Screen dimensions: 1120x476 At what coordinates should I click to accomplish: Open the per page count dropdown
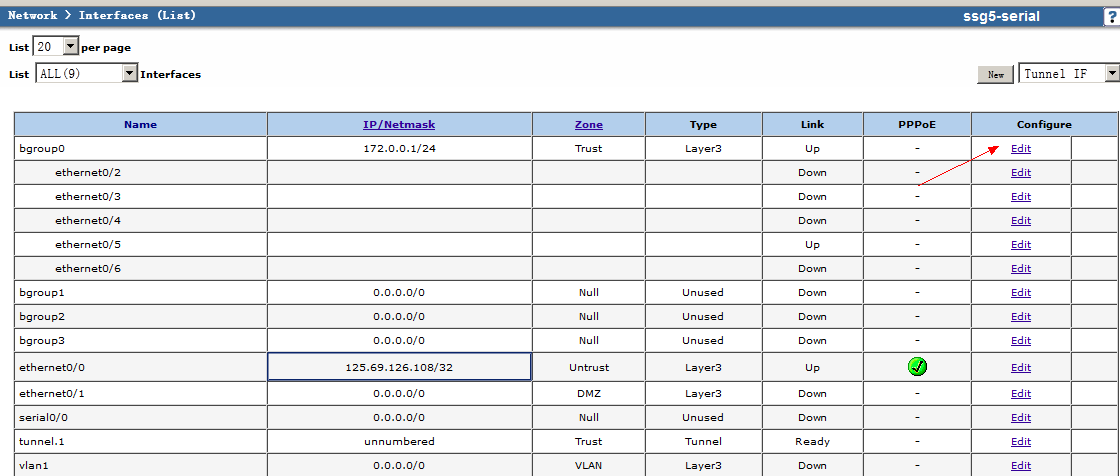pyautogui.click(x=70, y=47)
